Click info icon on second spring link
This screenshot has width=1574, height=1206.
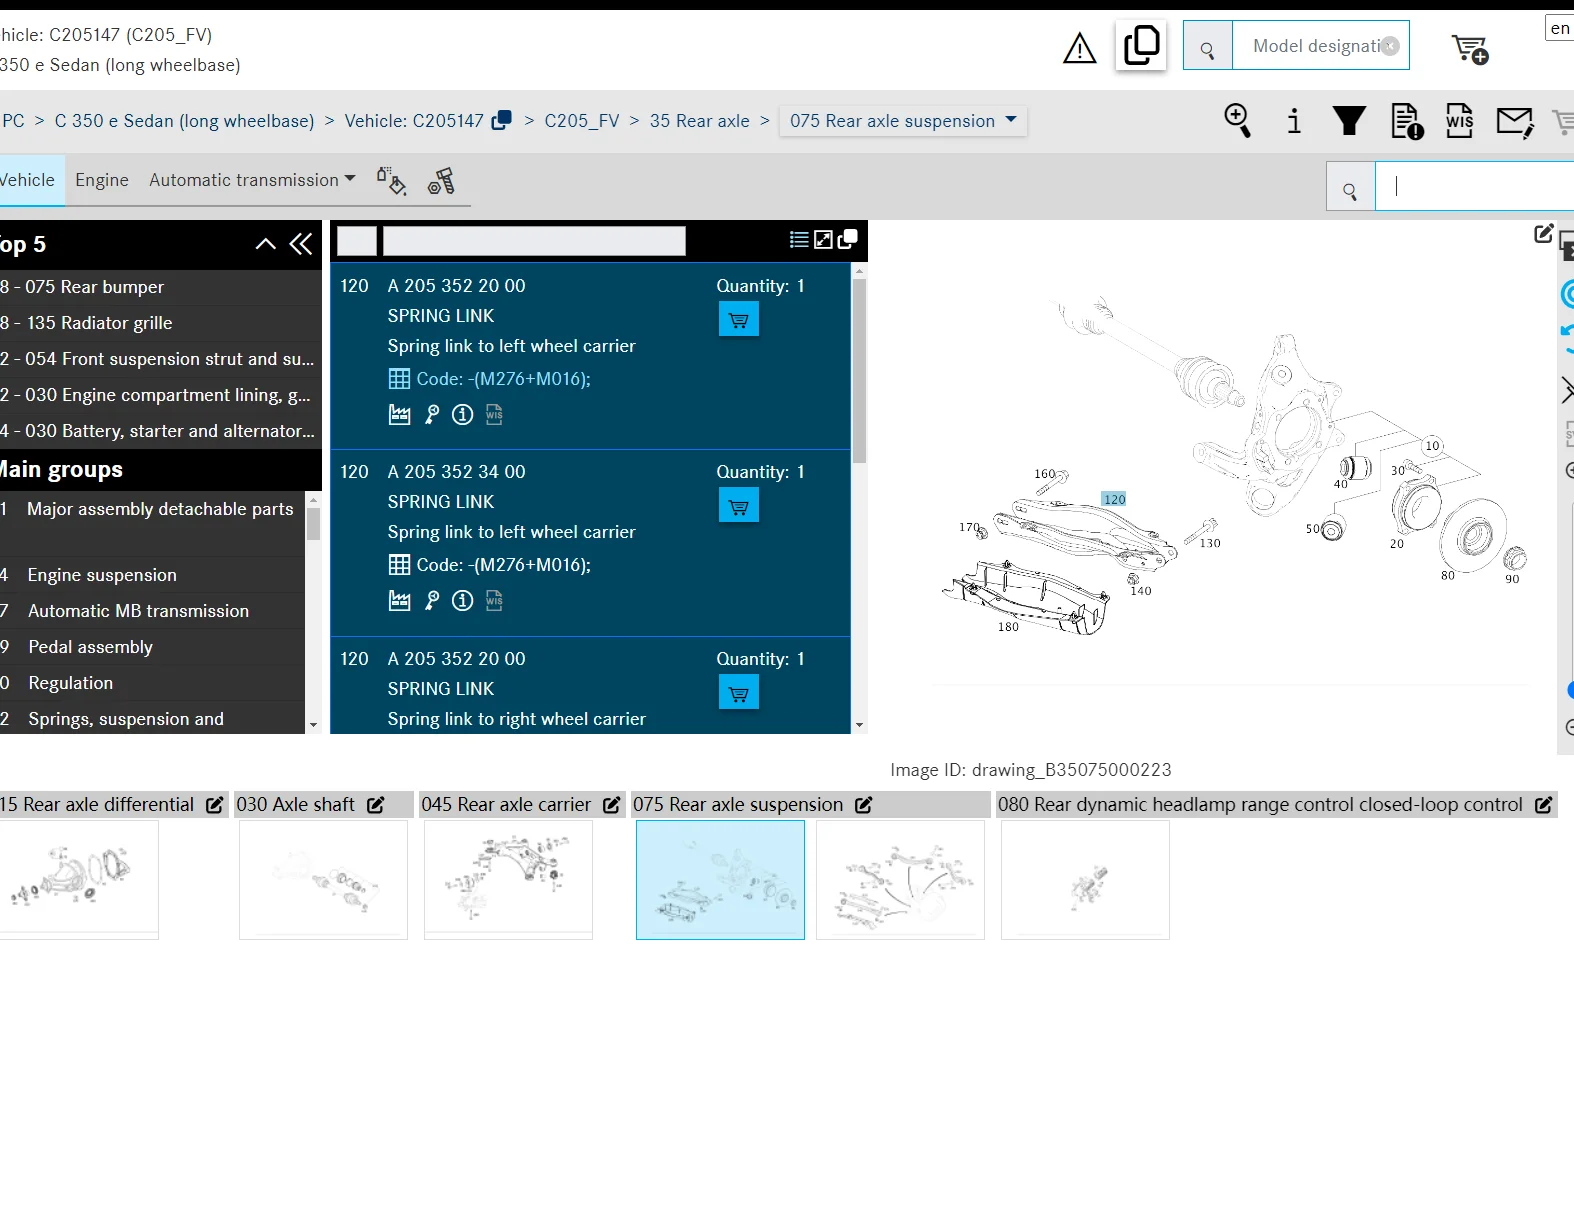click(x=462, y=600)
